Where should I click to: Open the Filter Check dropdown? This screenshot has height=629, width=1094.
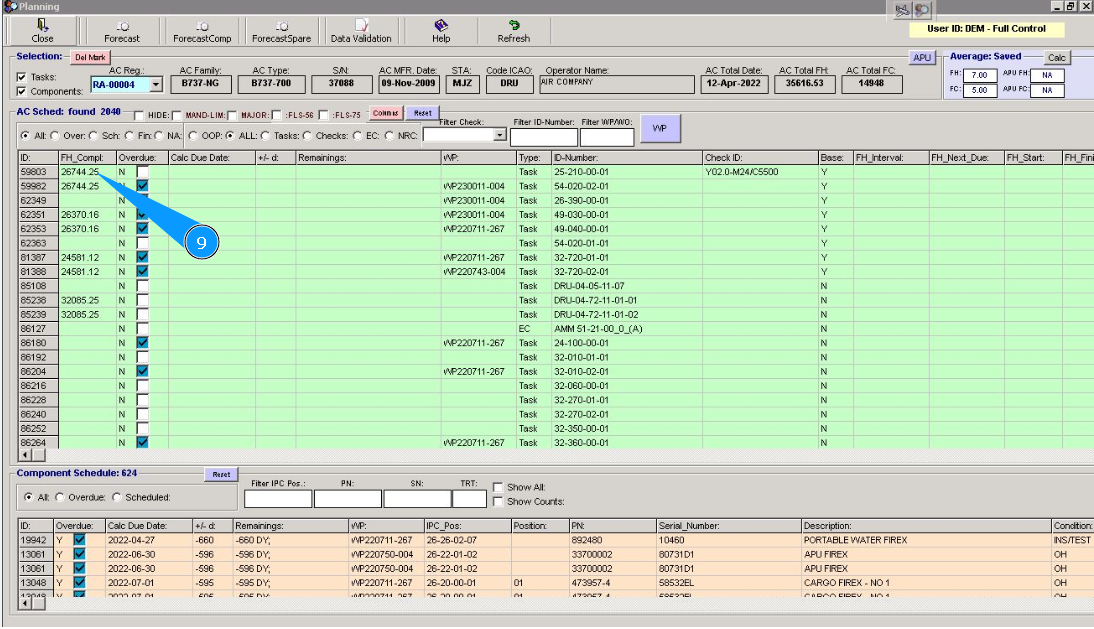coord(500,134)
